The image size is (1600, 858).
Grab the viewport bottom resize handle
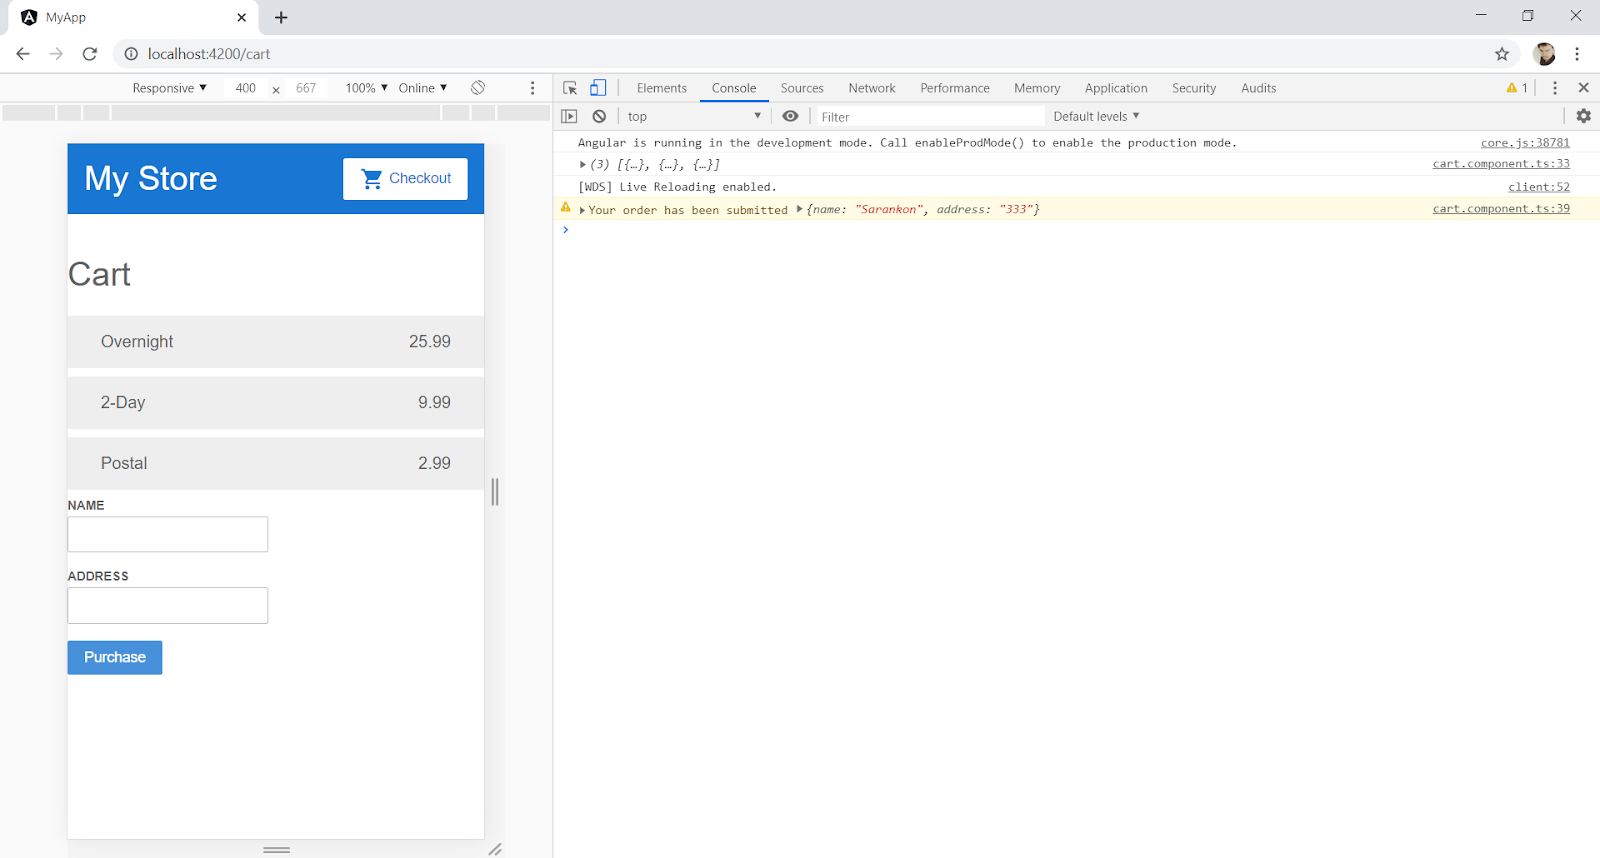tap(276, 849)
